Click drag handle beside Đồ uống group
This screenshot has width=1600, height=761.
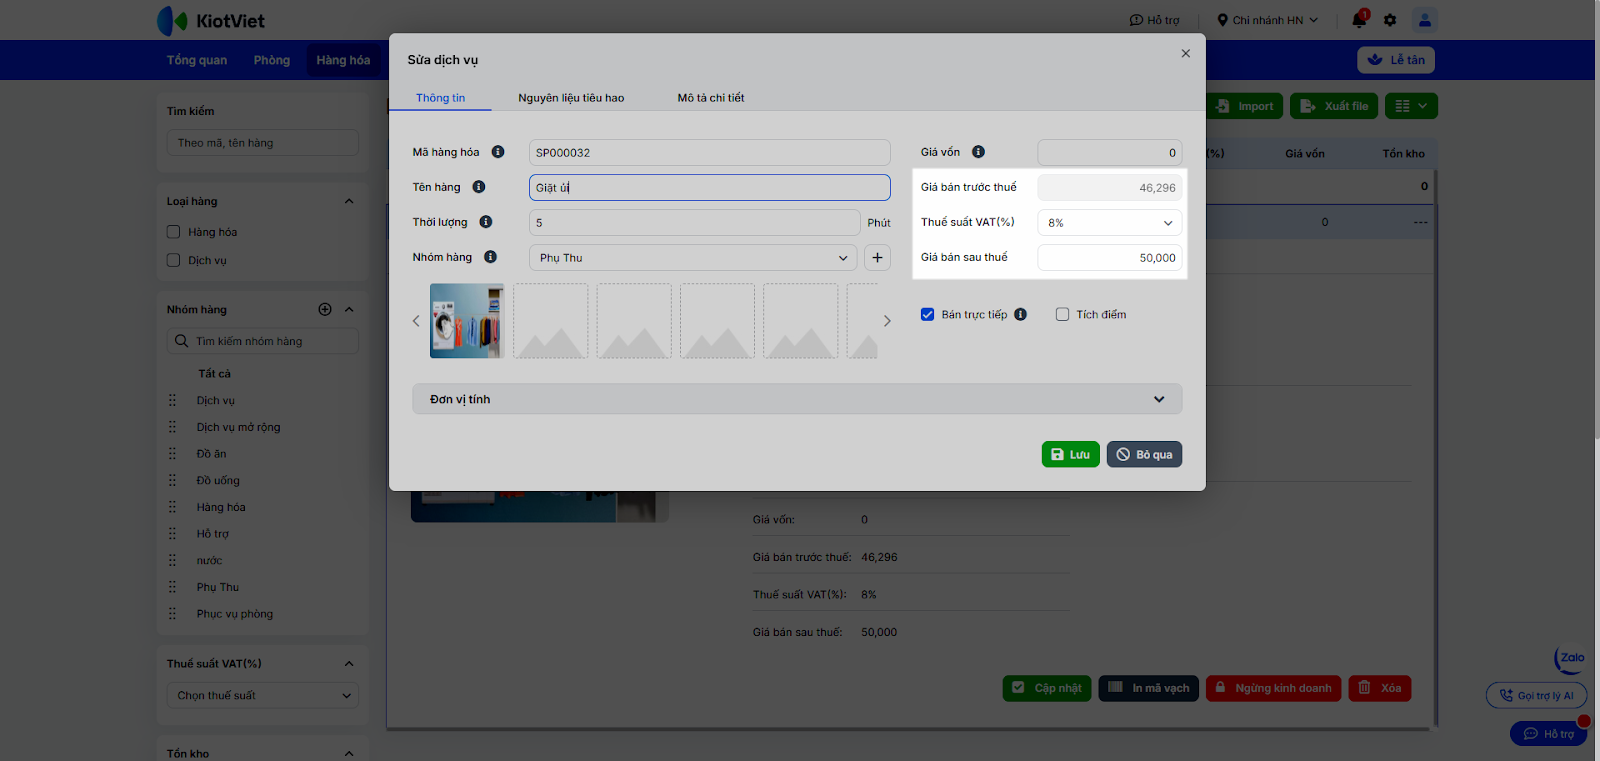click(x=172, y=480)
